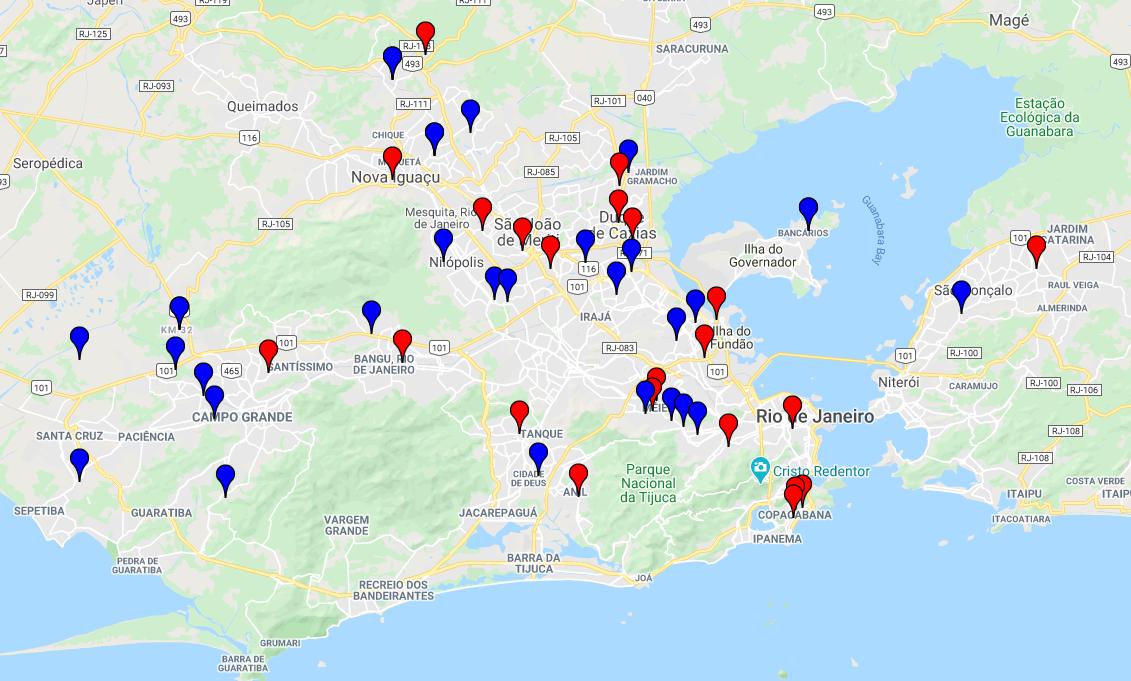The width and height of the screenshot is (1131, 681).
Task: Click the Cristo Redentor landmark label
Action: click(x=822, y=471)
